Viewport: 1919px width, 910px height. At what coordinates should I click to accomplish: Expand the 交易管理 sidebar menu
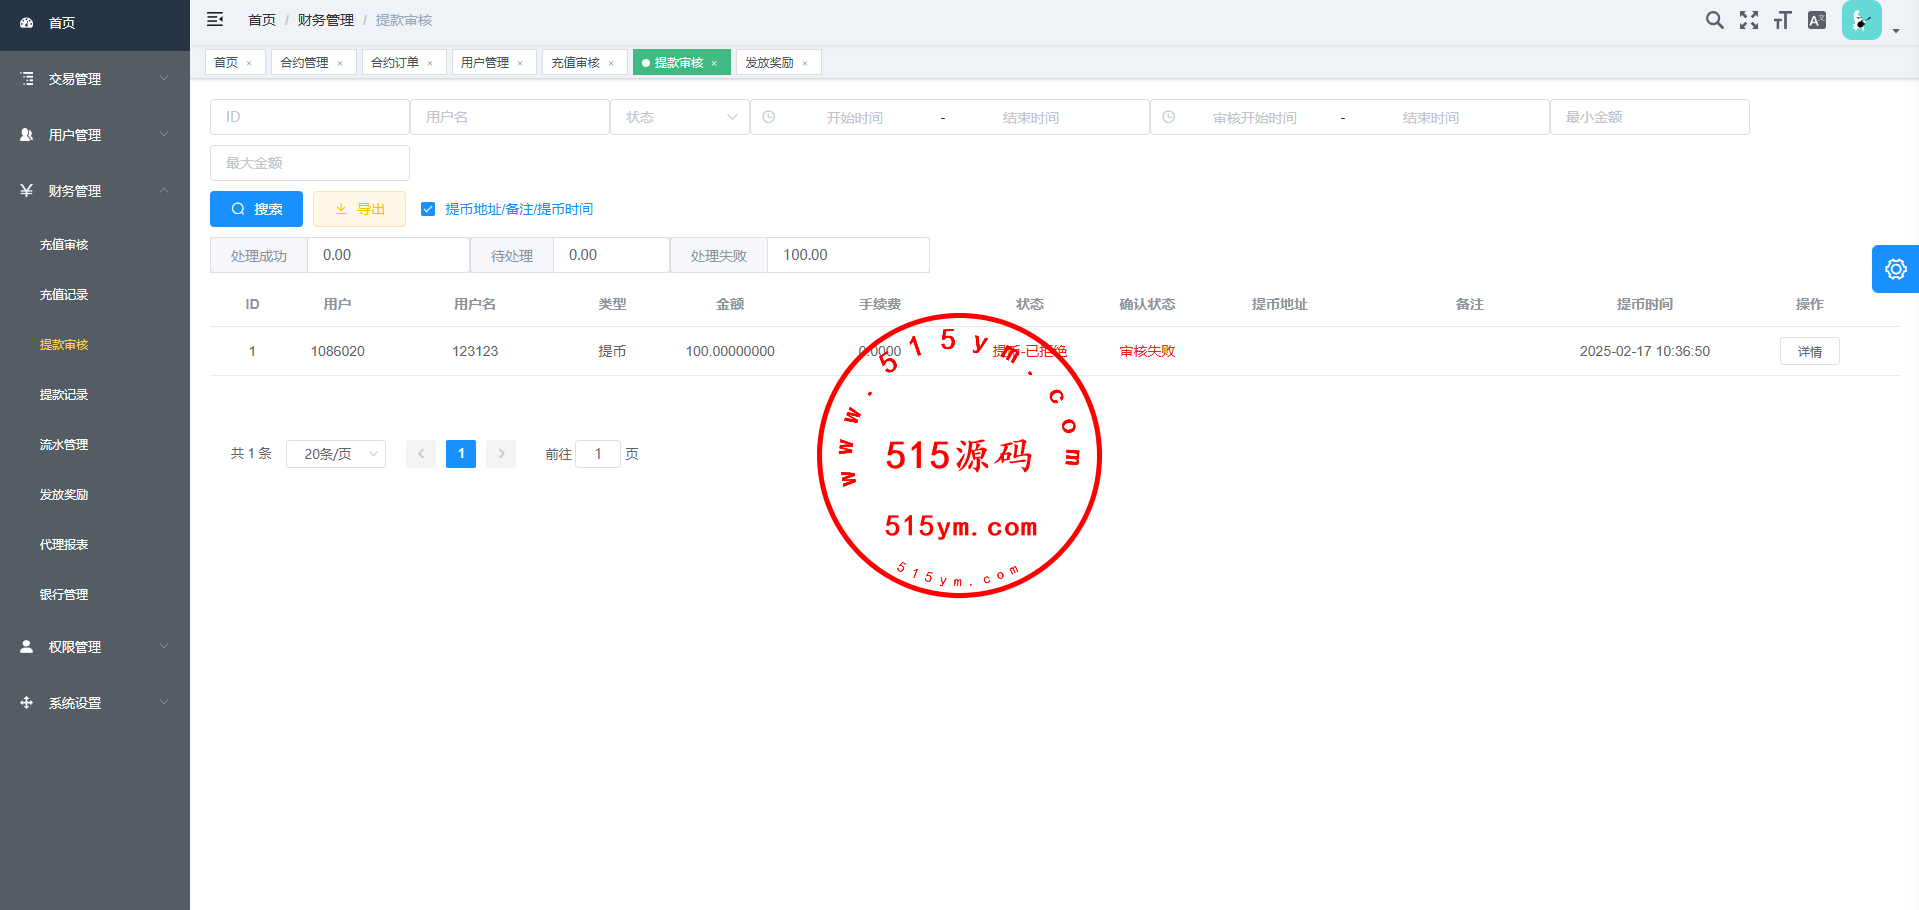tap(95, 79)
